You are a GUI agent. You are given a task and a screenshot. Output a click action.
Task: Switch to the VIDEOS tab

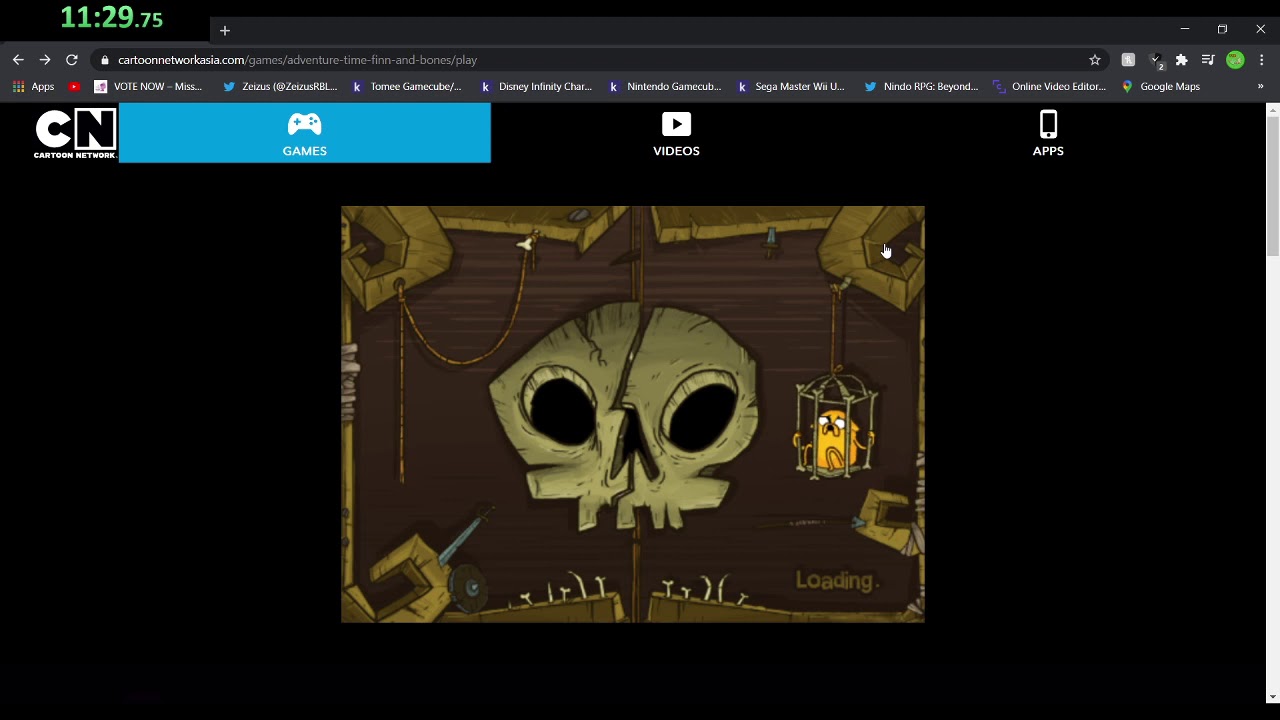pos(676,134)
